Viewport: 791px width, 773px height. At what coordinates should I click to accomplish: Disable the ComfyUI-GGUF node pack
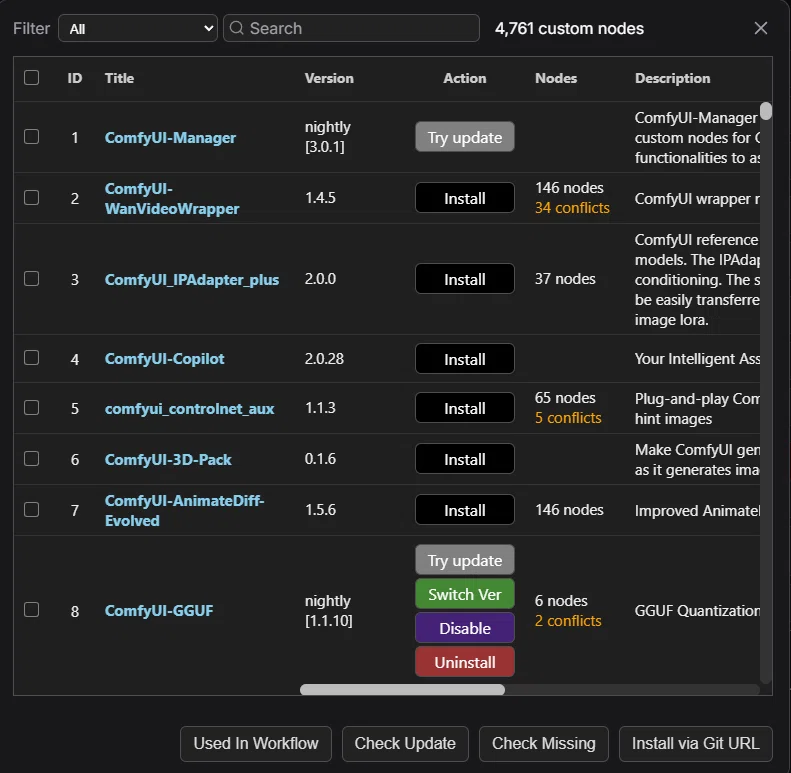click(465, 628)
